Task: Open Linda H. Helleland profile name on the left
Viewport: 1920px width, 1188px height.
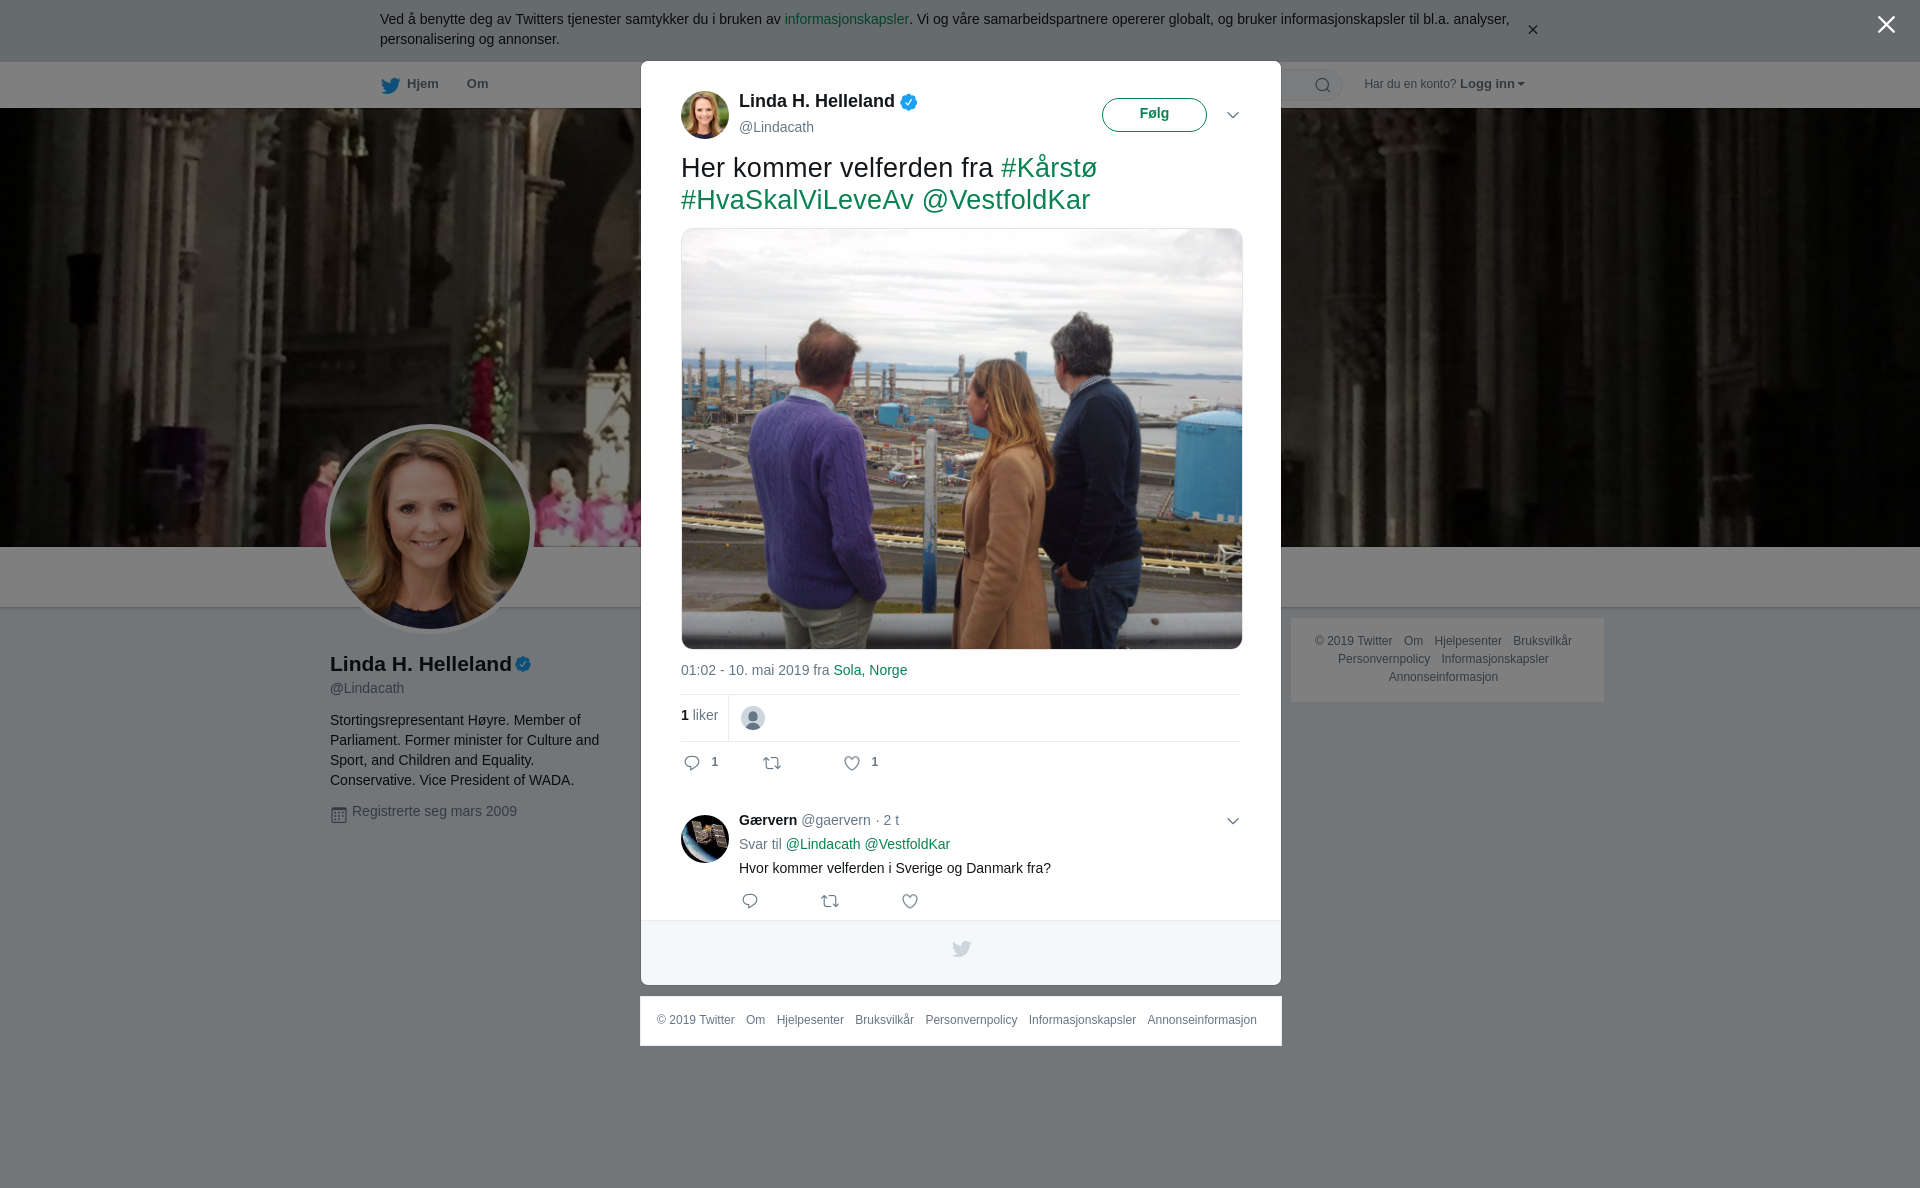Action: coord(421,664)
